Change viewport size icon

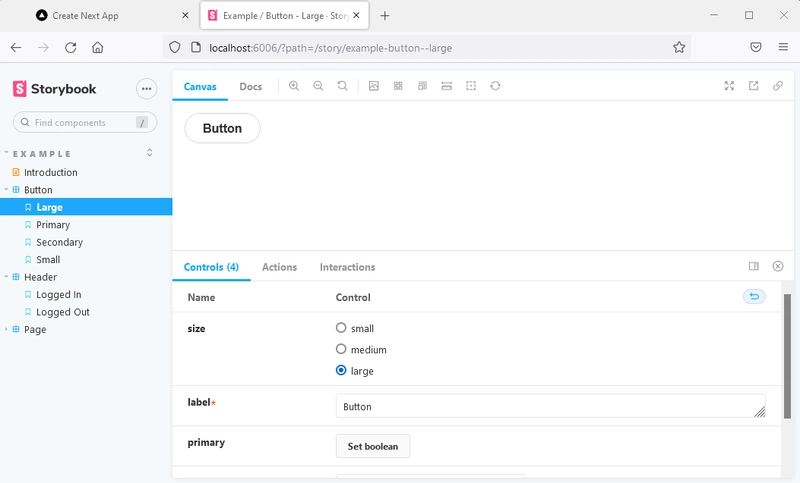422,86
